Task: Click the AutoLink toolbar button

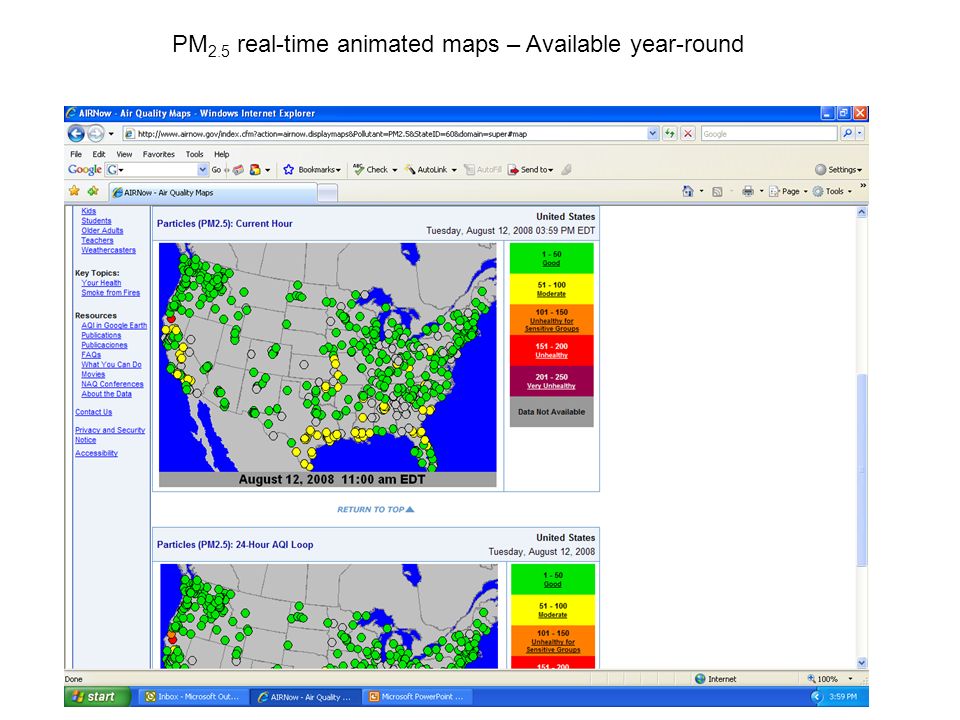Action: click(431, 170)
